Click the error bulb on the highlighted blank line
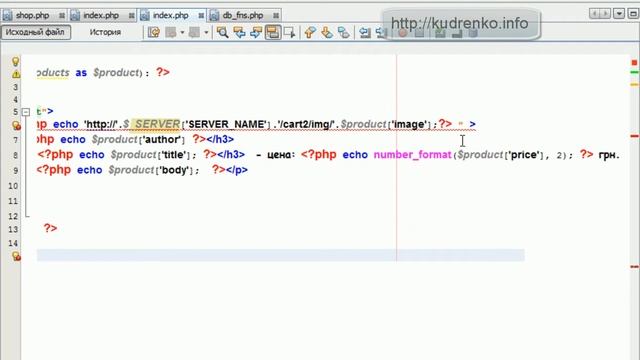Image resolution: width=640 pixels, height=360 pixels. coord(16,256)
